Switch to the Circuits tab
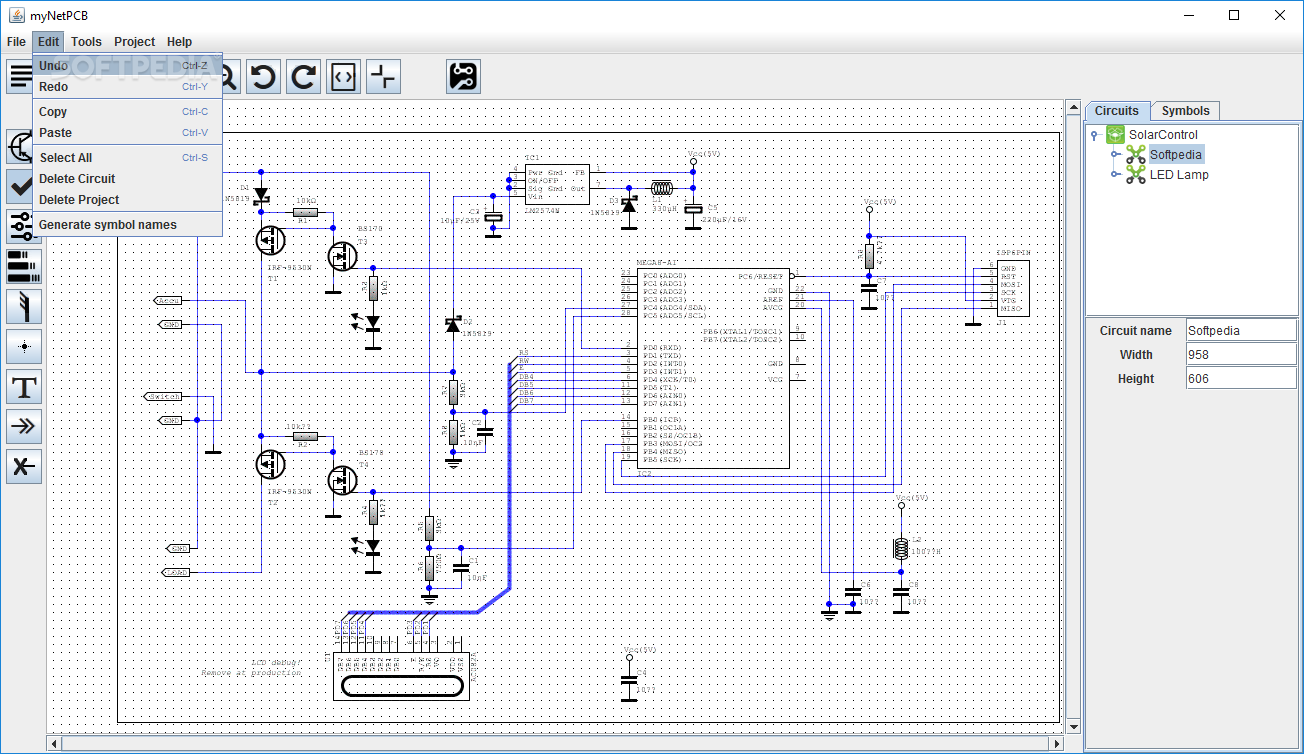This screenshot has width=1304, height=754. point(1116,111)
